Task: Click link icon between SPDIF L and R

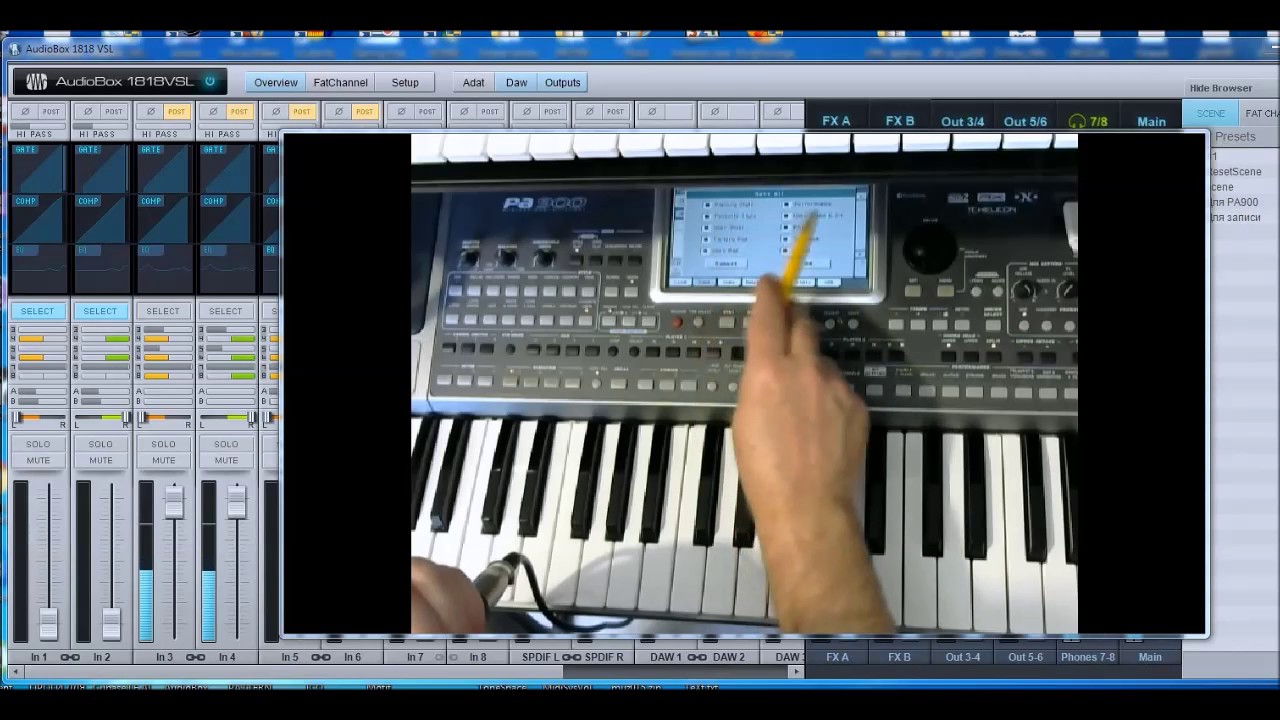Action: [571, 657]
